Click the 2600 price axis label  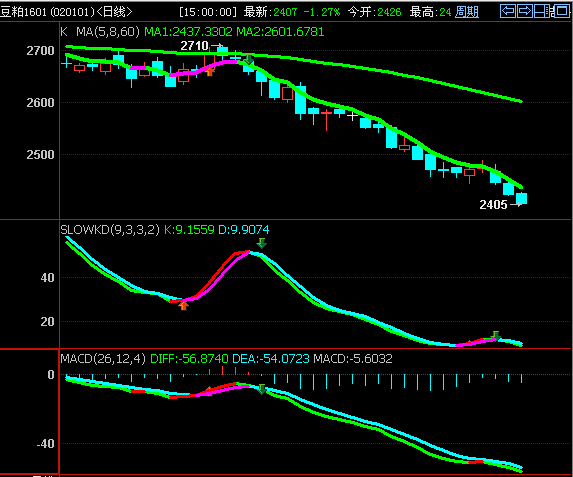point(40,102)
